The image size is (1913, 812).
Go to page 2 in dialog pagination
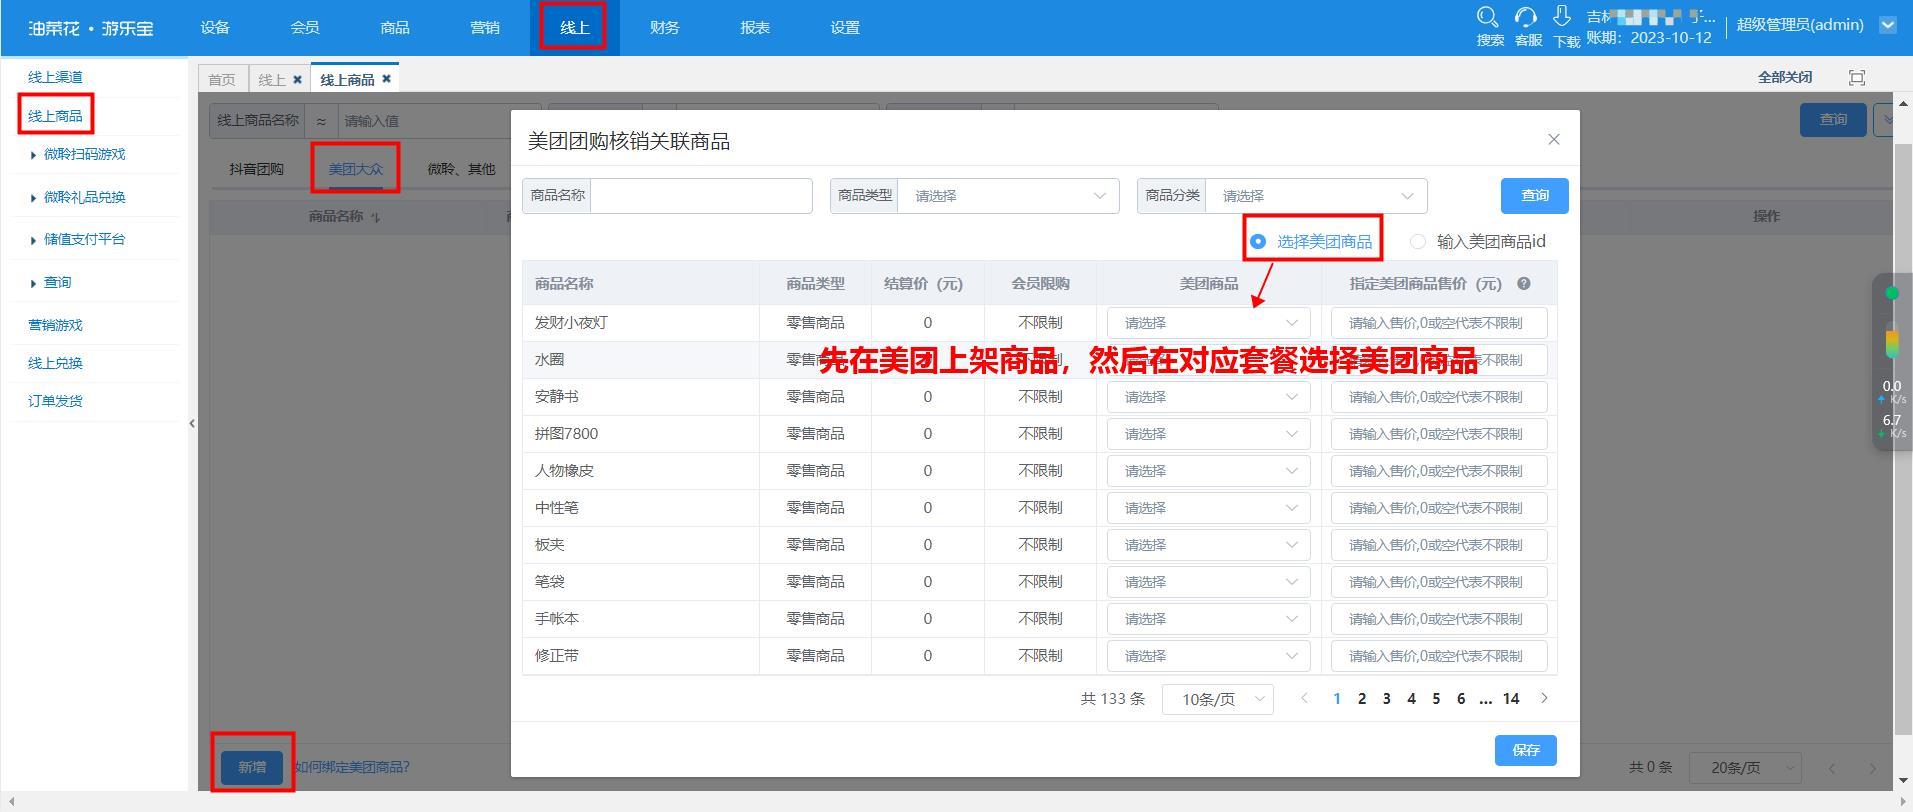[x=1361, y=699]
